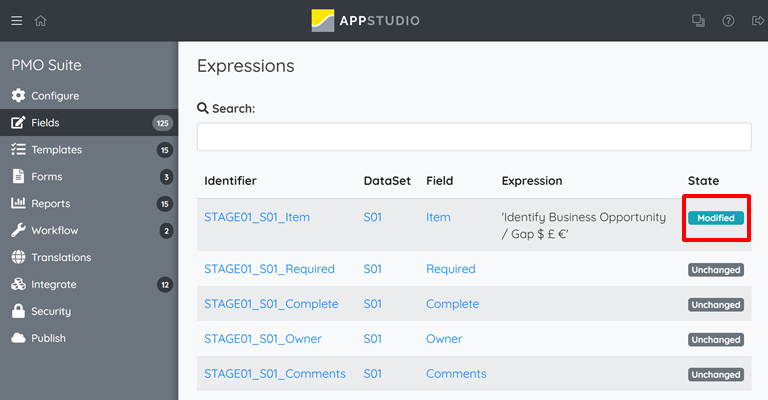
Task: Open the Comments field link
Action: pyautogui.click(x=456, y=374)
